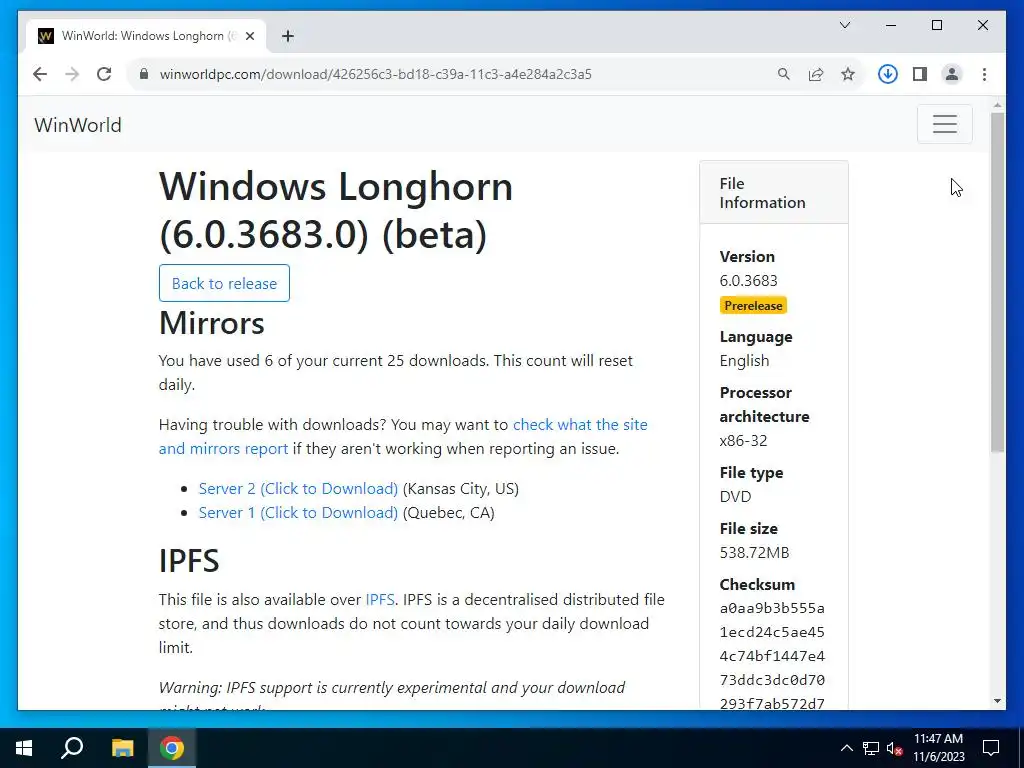Select the file size 538.72MB value
The height and width of the screenshot is (768, 1024).
(754, 552)
